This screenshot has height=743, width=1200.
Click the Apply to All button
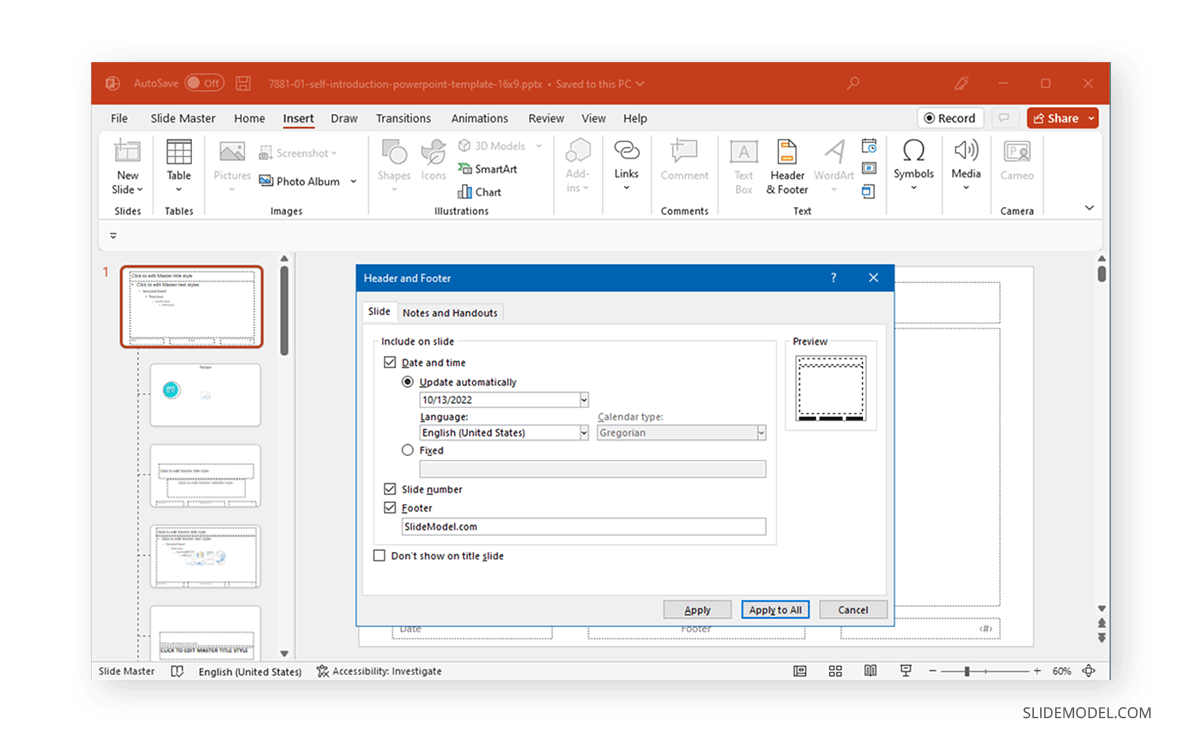click(775, 609)
